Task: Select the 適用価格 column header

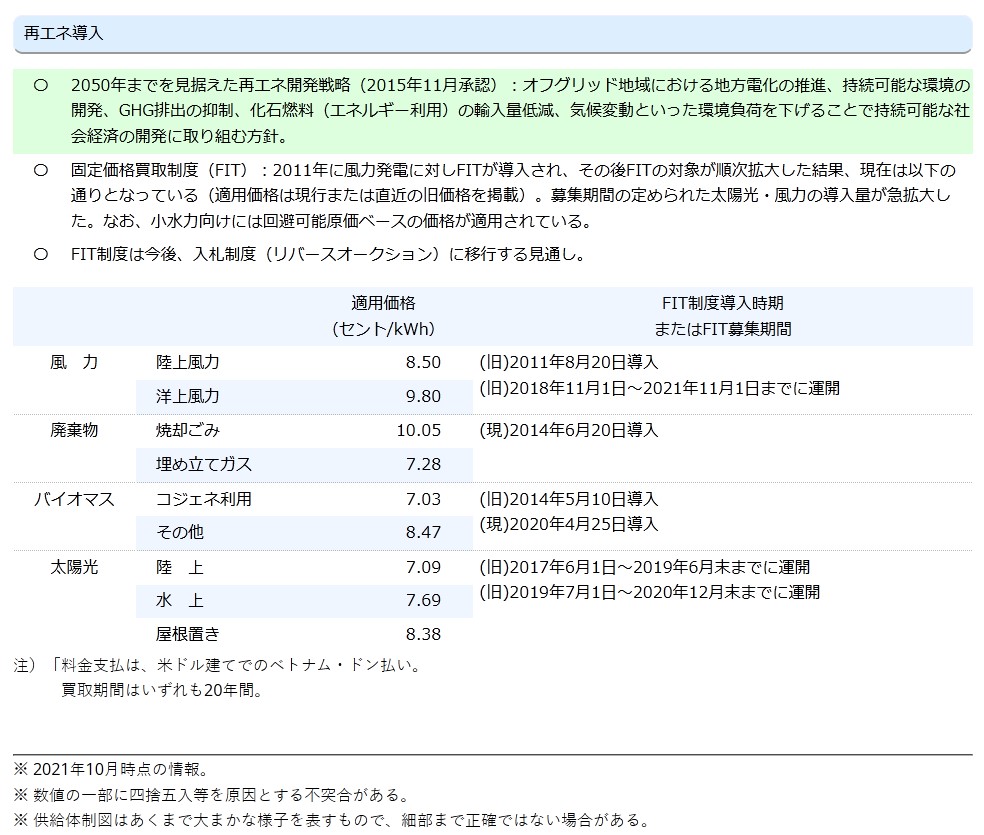Action: tap(383, 315)
